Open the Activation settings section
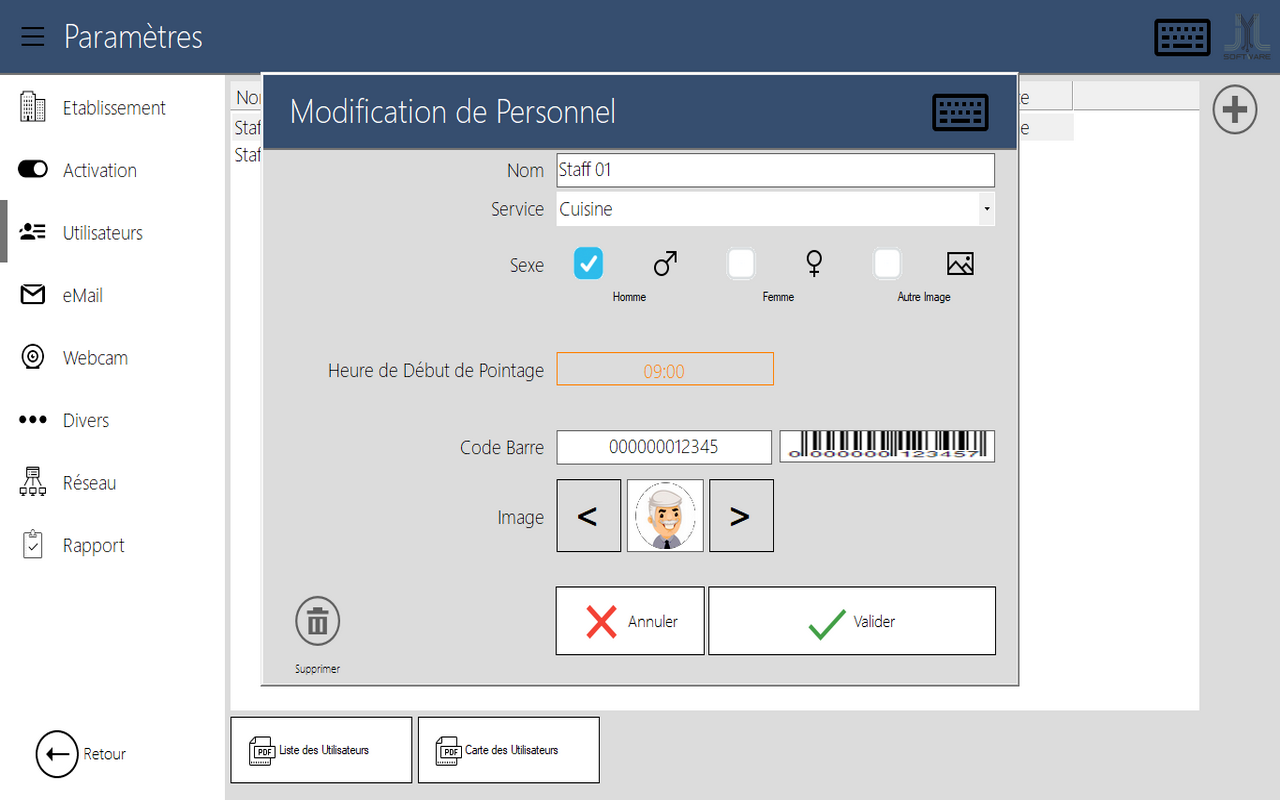Viewport: 1280px width, 800px height. pyautogui.click(x=112, y=170)
